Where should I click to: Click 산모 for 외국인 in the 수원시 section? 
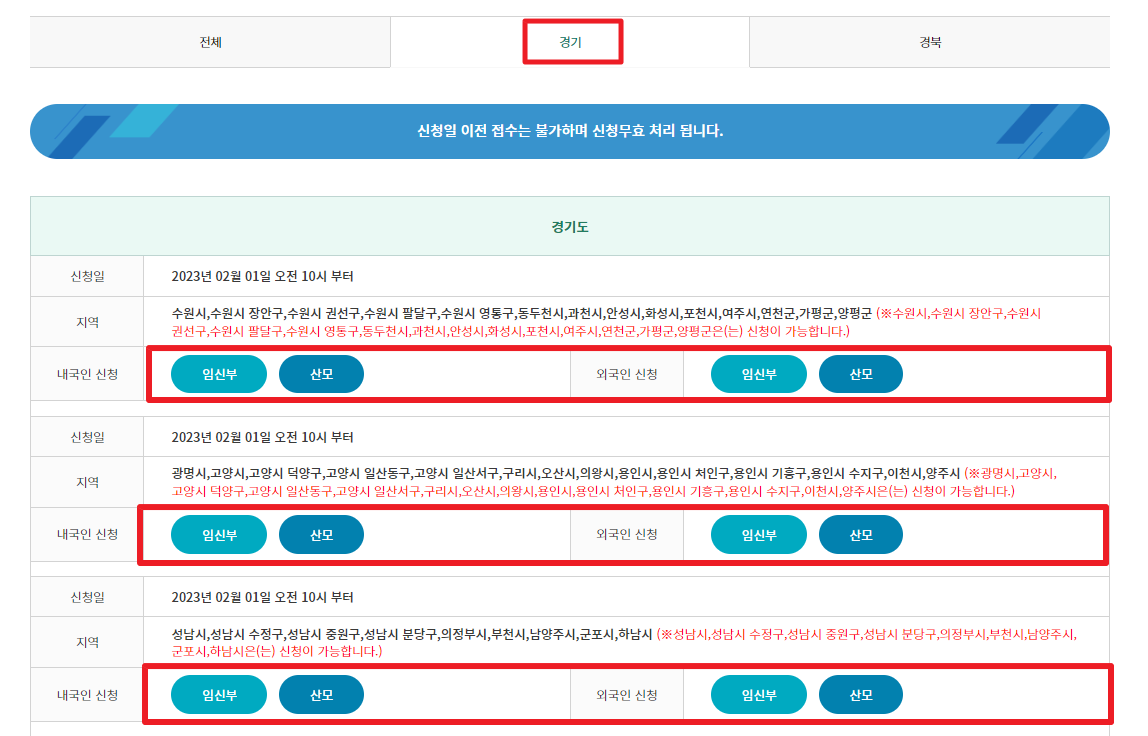pos(861,373)
